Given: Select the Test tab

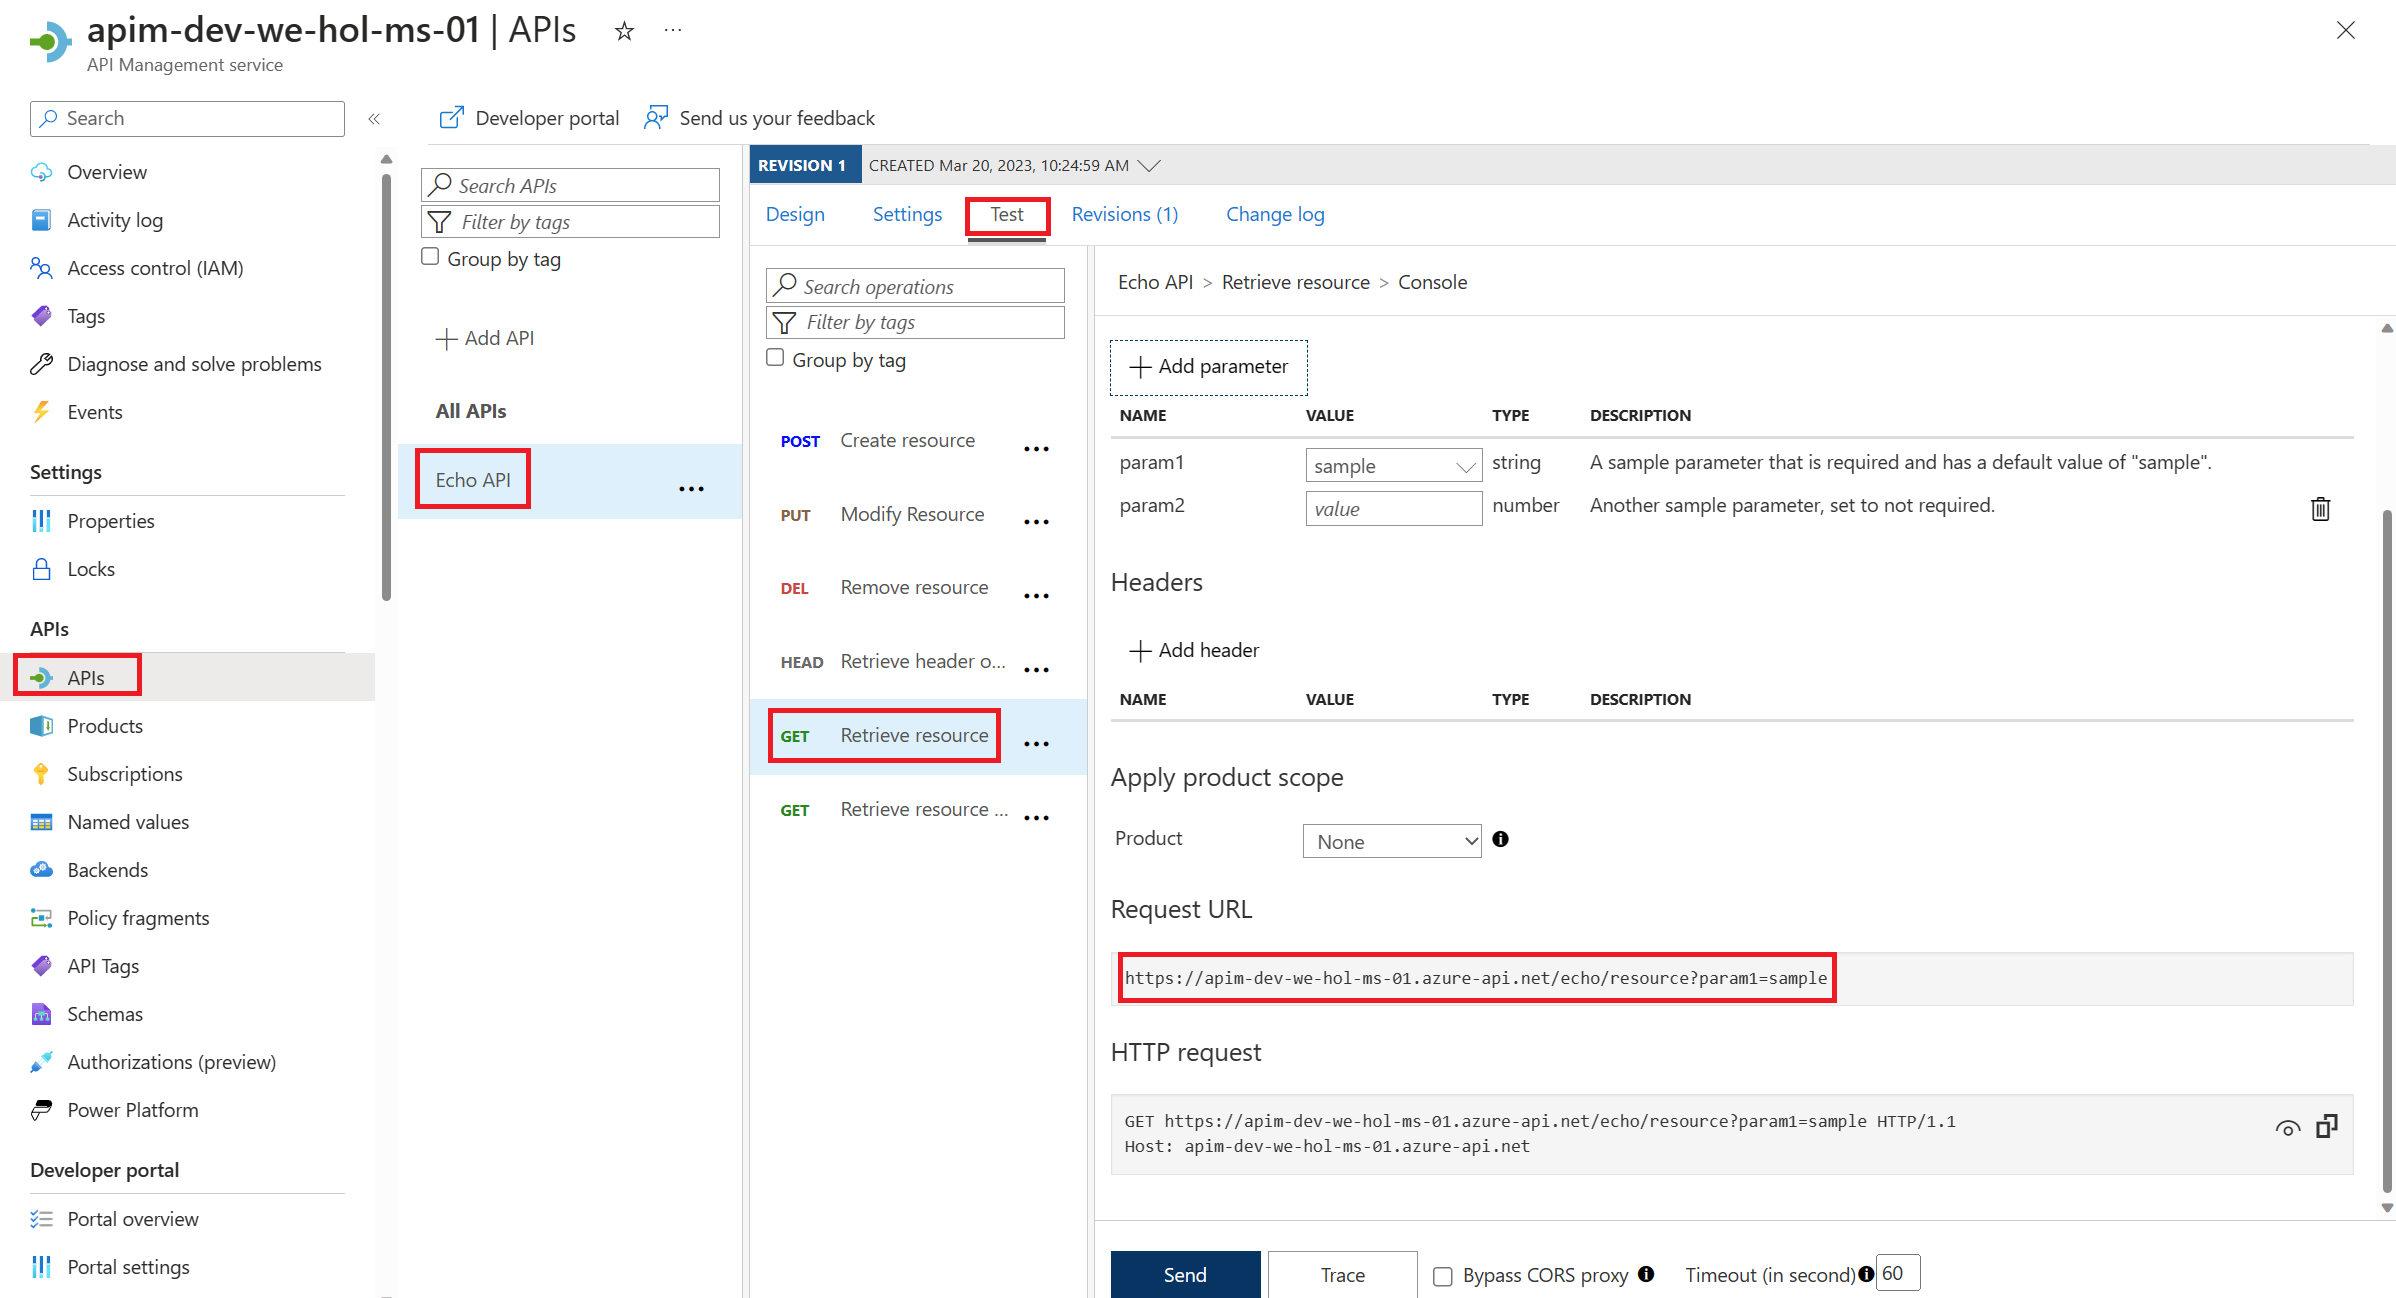Looking at the screenshot, I should click(1007, 214).
